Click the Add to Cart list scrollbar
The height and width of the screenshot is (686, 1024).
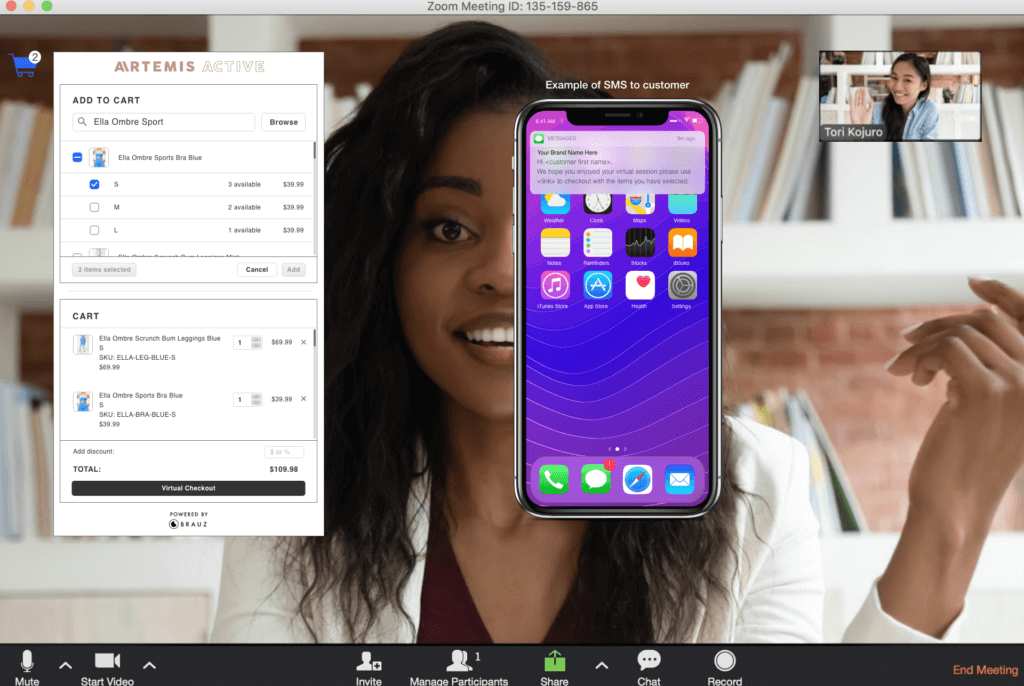[314, 151]
